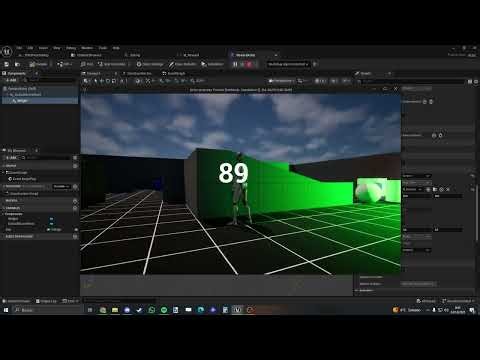480x360 pixels.
Task: Open Class Settings
Action: [150, 64]
